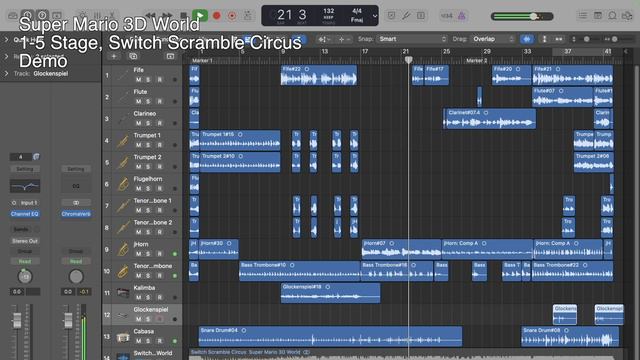Open the Stereo Out output slot
The height and width of the screenshot is (360, 640).
[24, 241]
